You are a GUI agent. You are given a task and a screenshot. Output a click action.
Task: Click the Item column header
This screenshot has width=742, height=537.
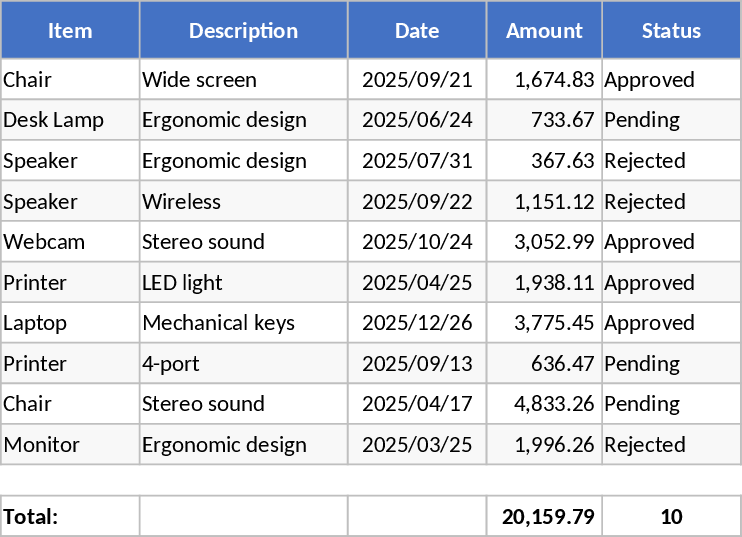click(x=70, y=30)
